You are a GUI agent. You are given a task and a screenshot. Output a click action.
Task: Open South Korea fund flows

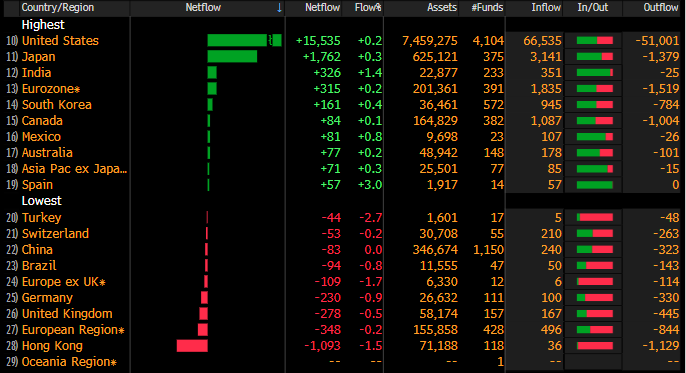[x=57, y=105]
